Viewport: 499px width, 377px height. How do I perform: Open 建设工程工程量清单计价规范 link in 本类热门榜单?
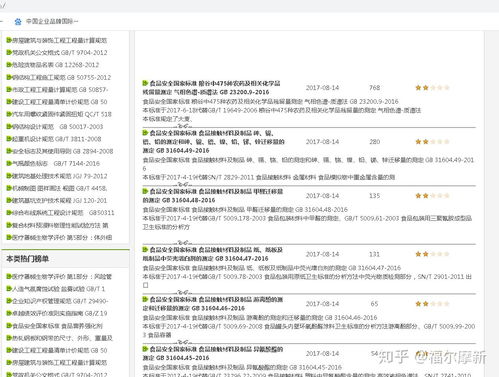pyautogui.click(x=60, y=350)
